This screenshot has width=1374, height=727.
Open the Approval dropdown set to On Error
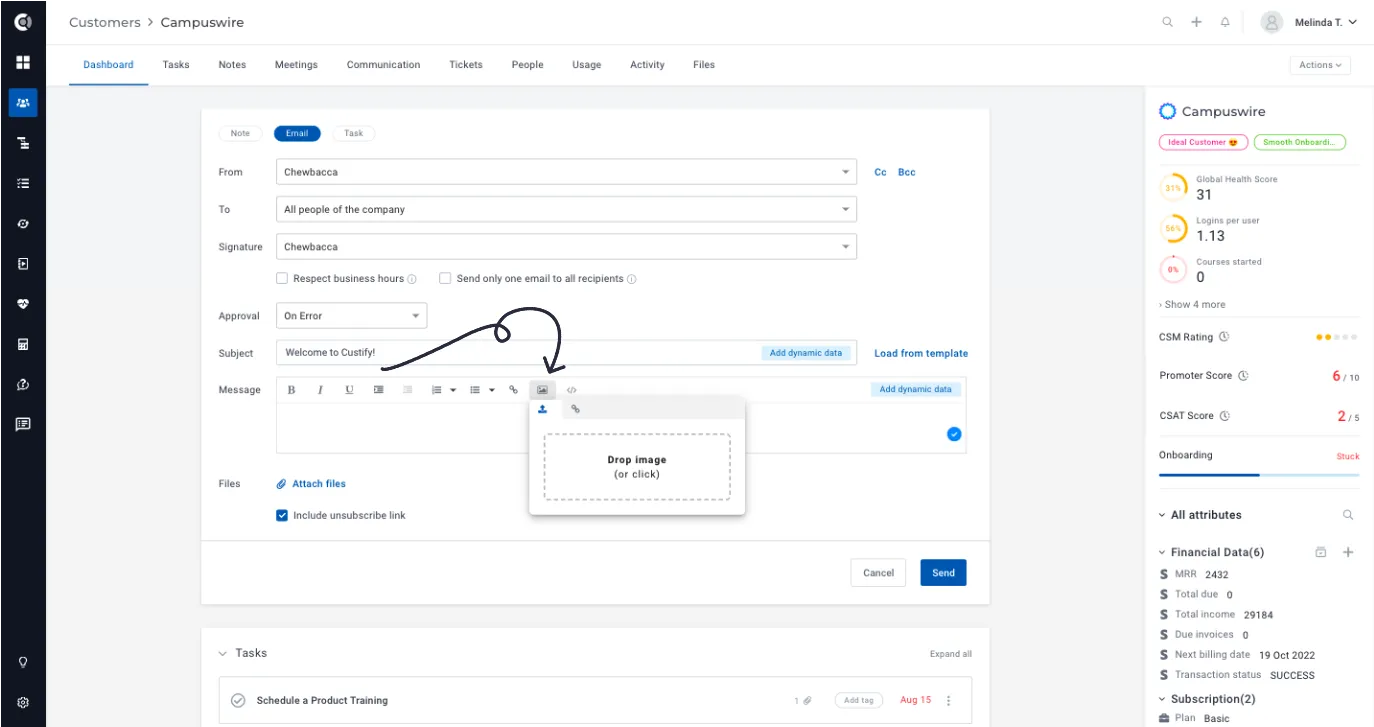coord(351,316)
